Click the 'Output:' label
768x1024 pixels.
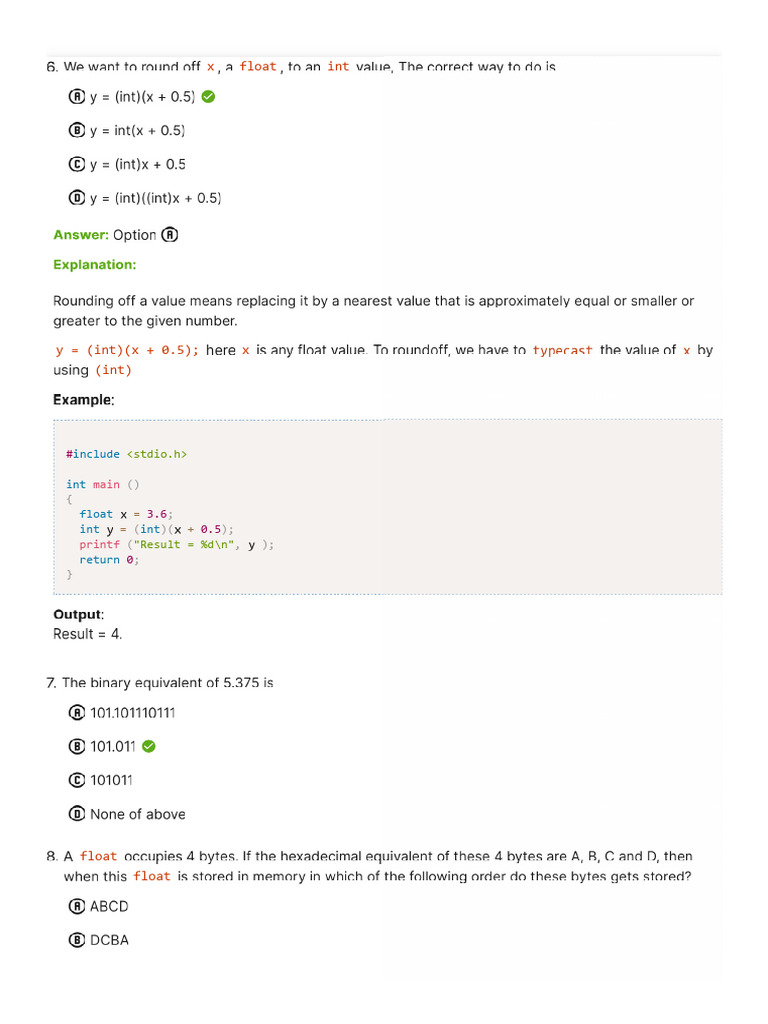78,615
